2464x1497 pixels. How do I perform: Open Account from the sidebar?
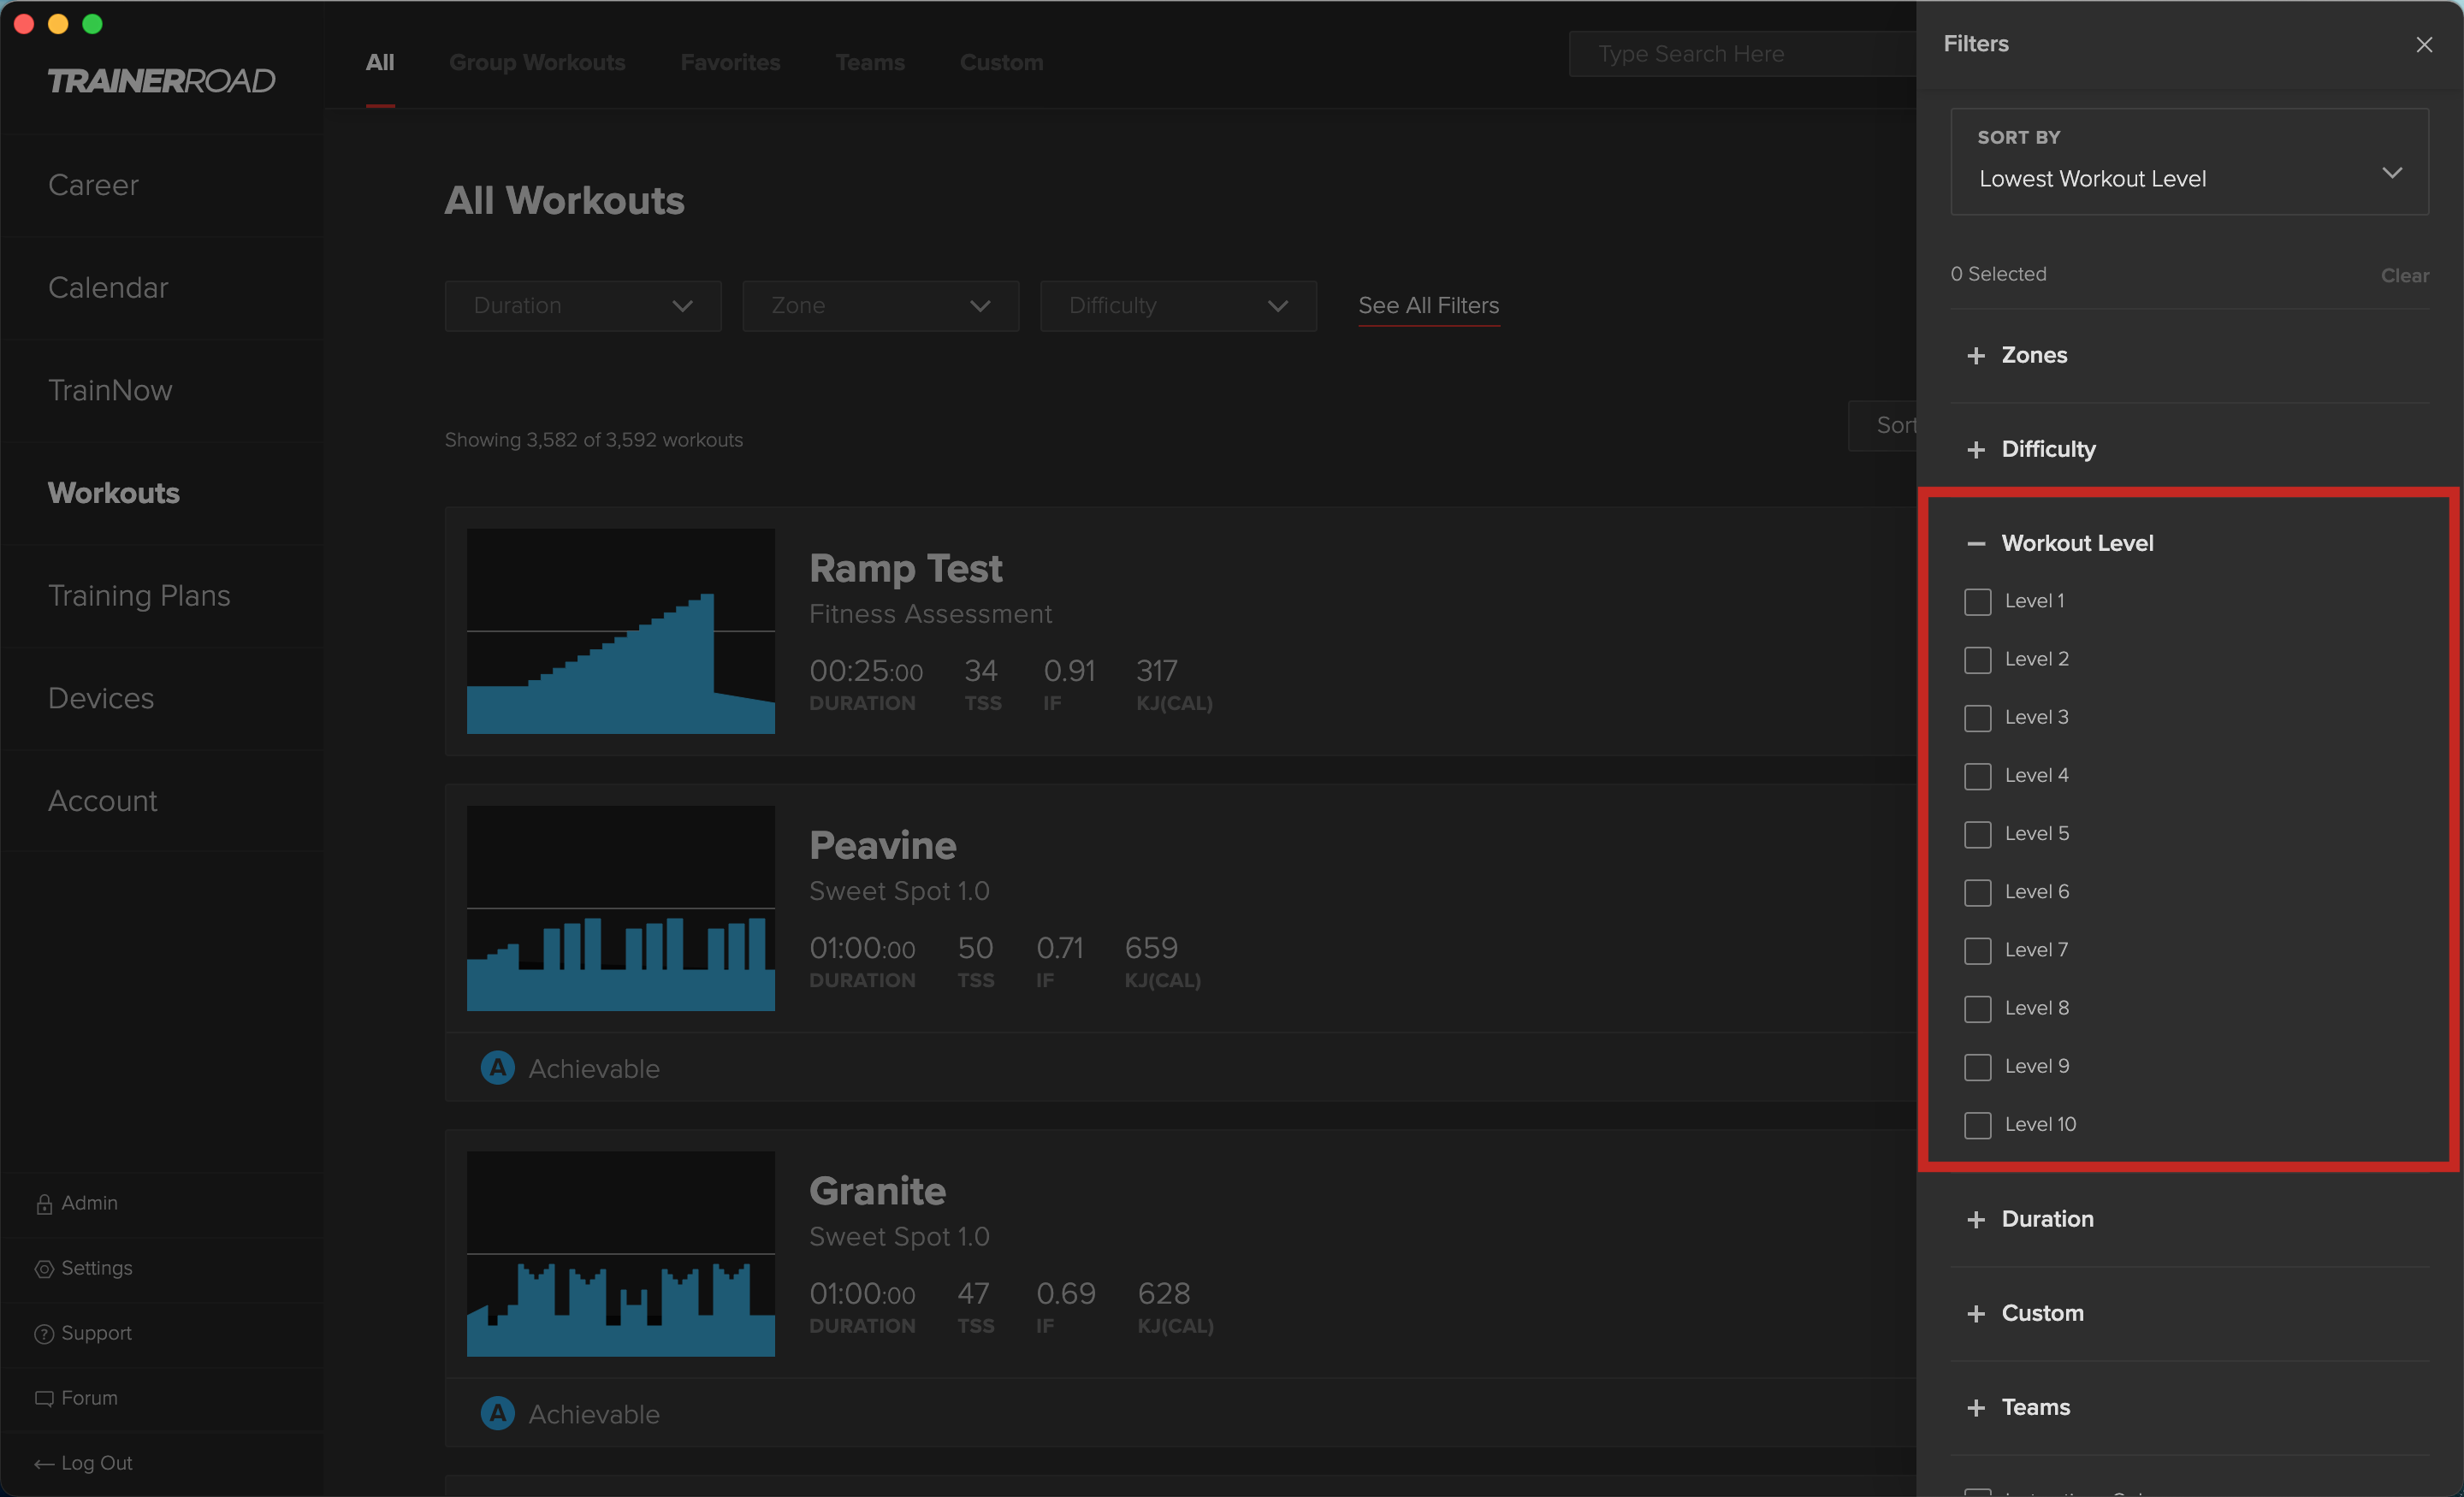pos(103,801)
